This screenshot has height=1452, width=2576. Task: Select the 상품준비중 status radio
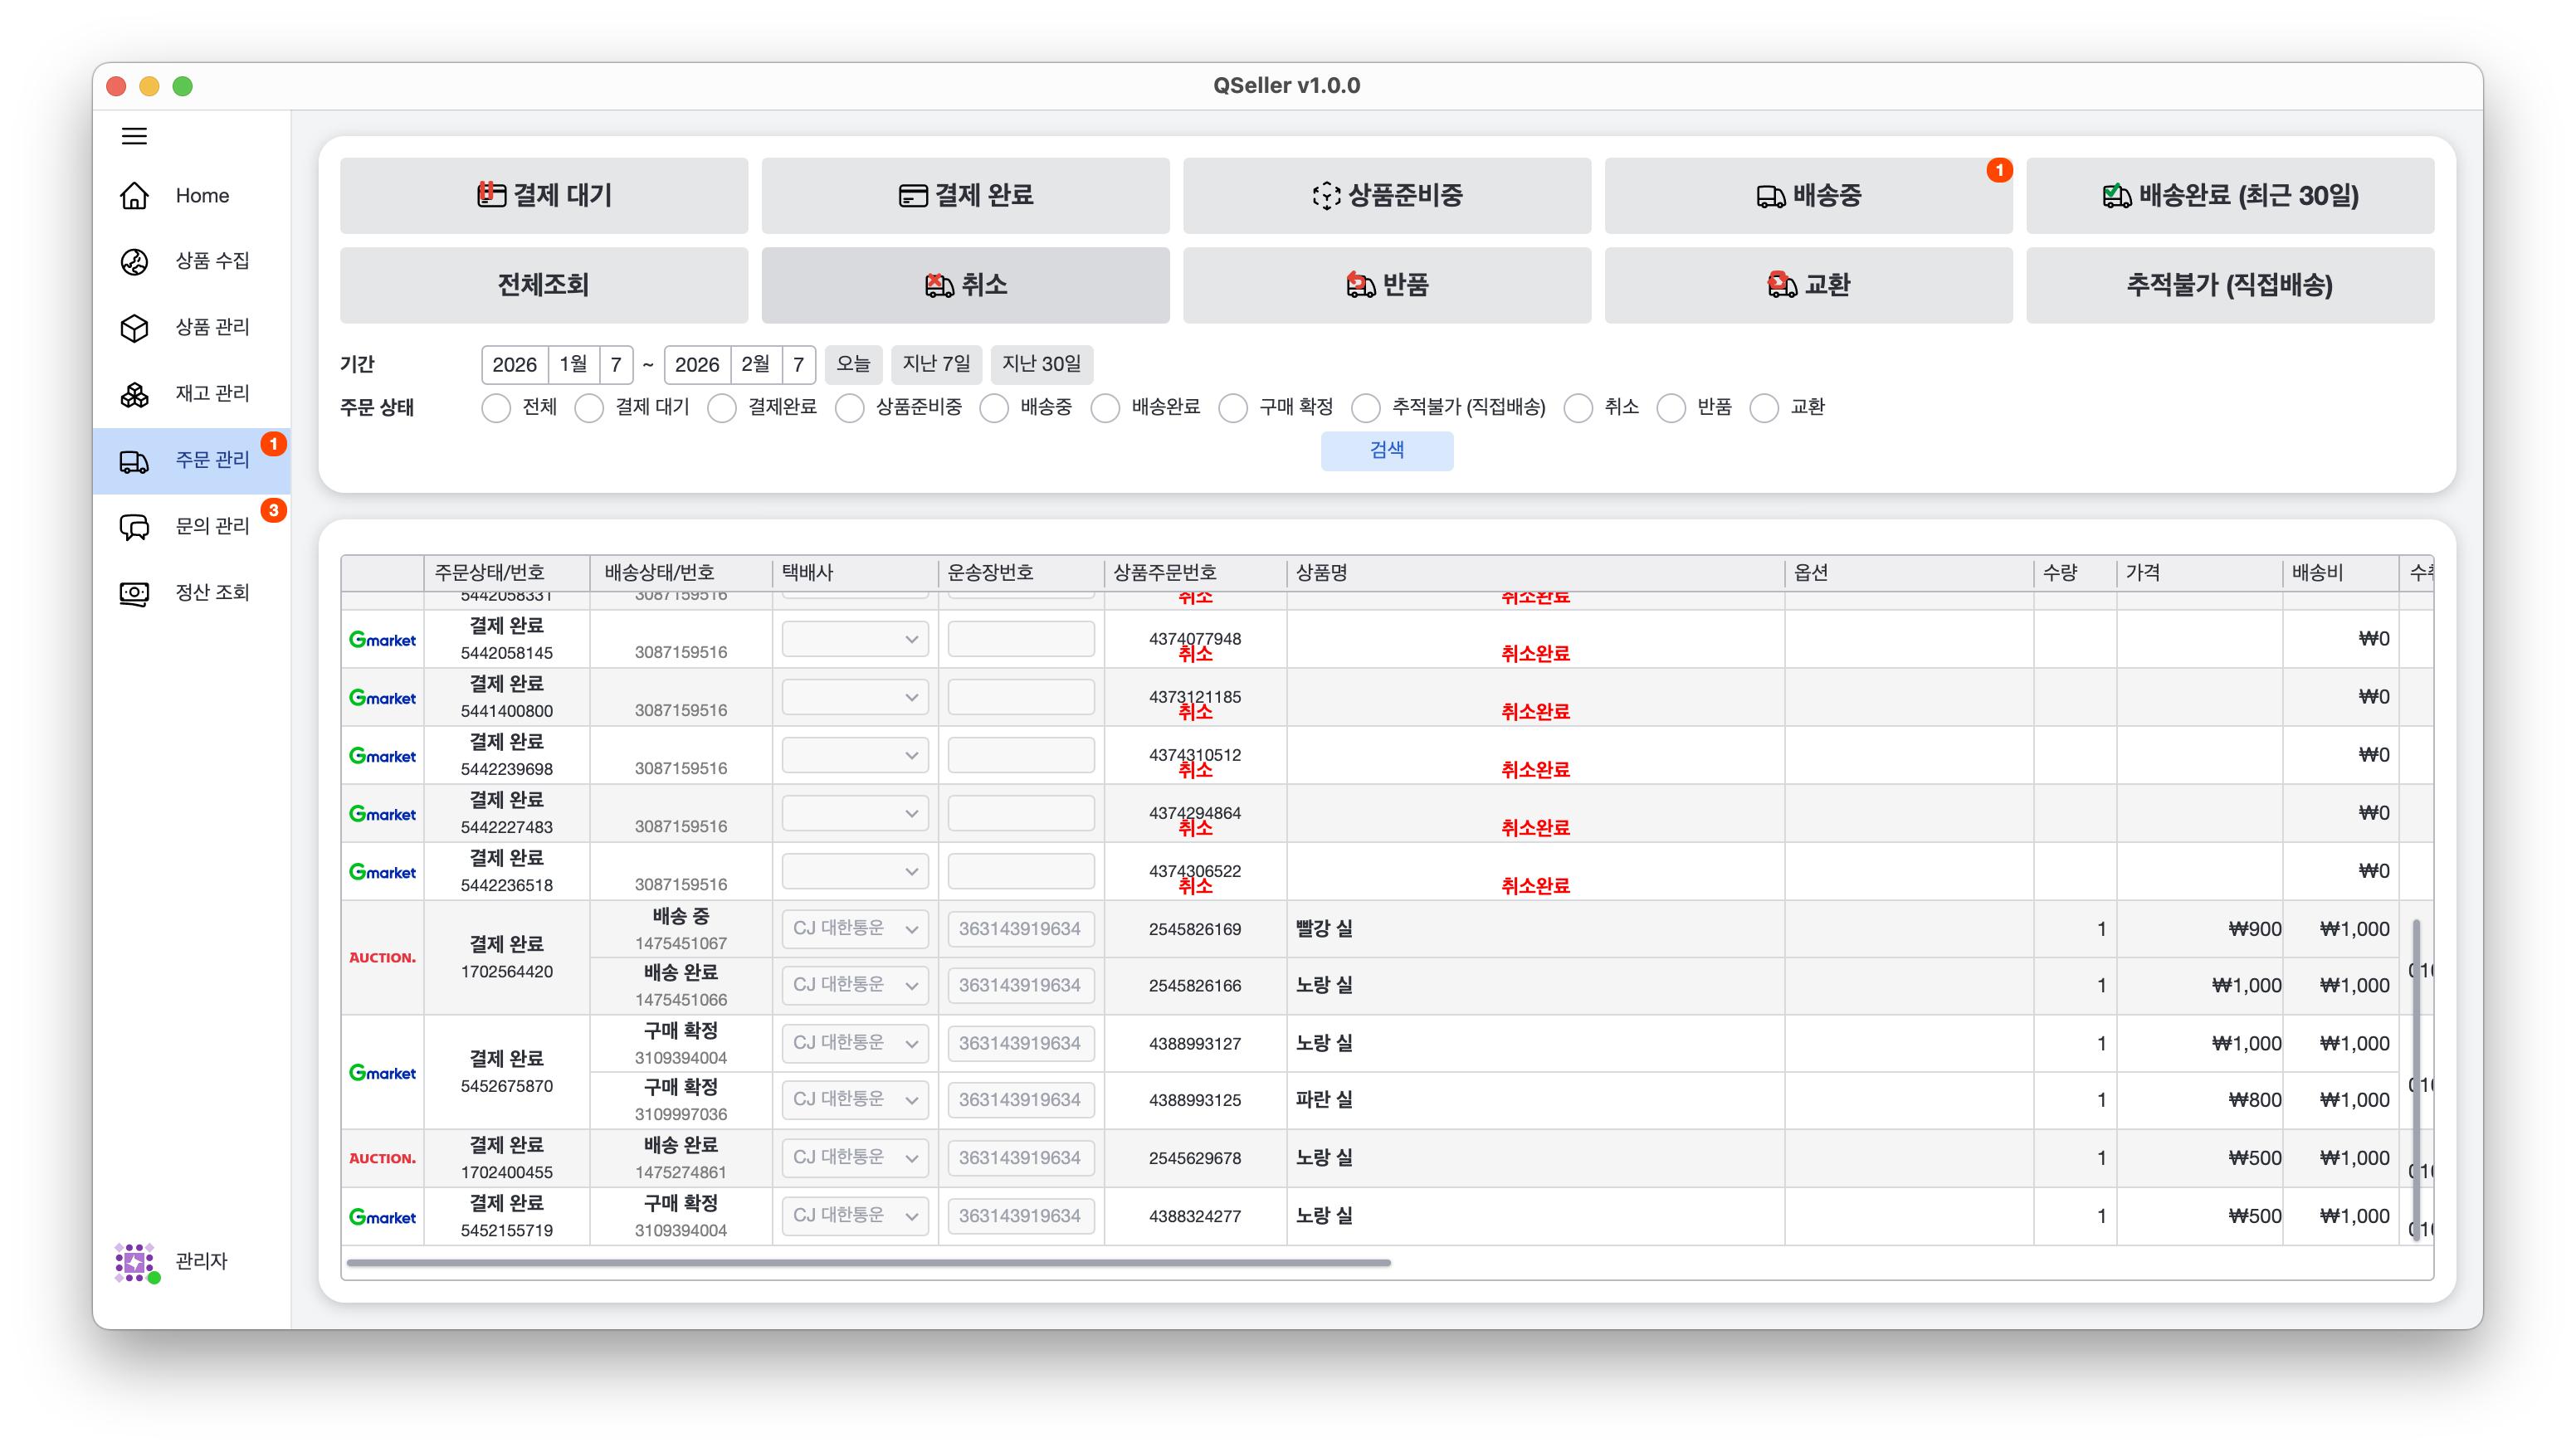tap(849, 408)
